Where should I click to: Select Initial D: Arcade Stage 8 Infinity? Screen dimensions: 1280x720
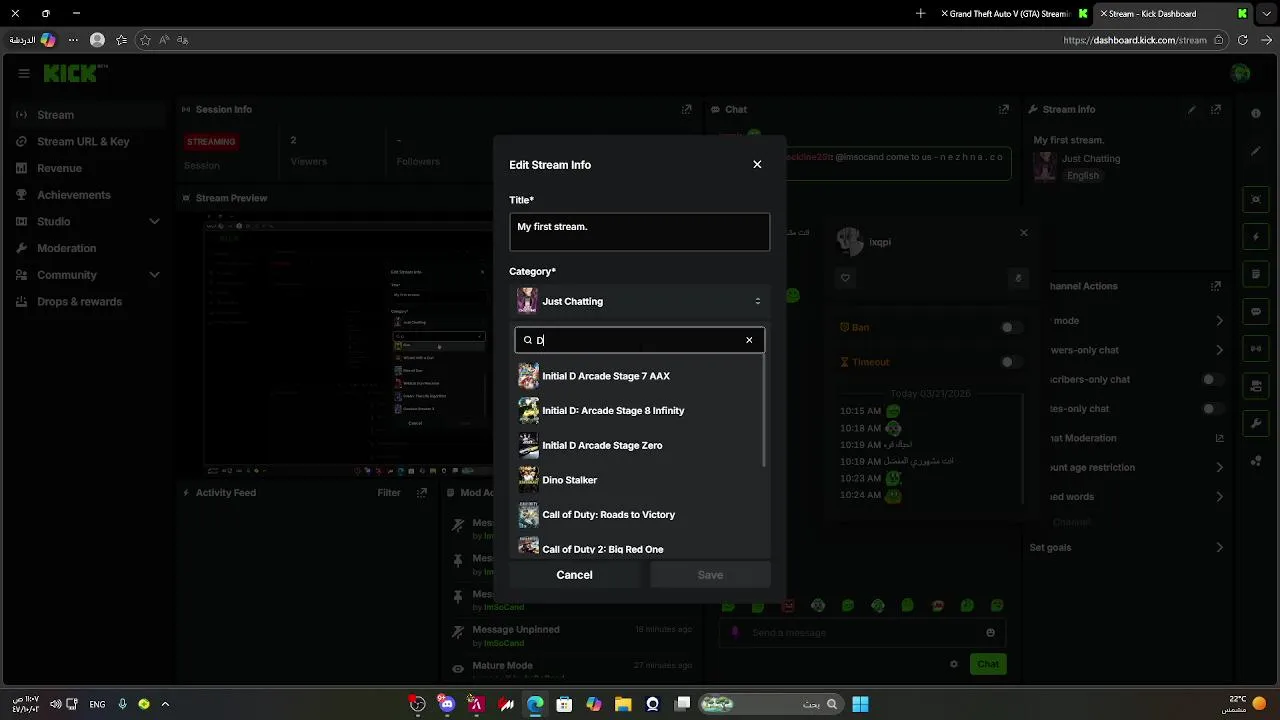pos(639,411)
